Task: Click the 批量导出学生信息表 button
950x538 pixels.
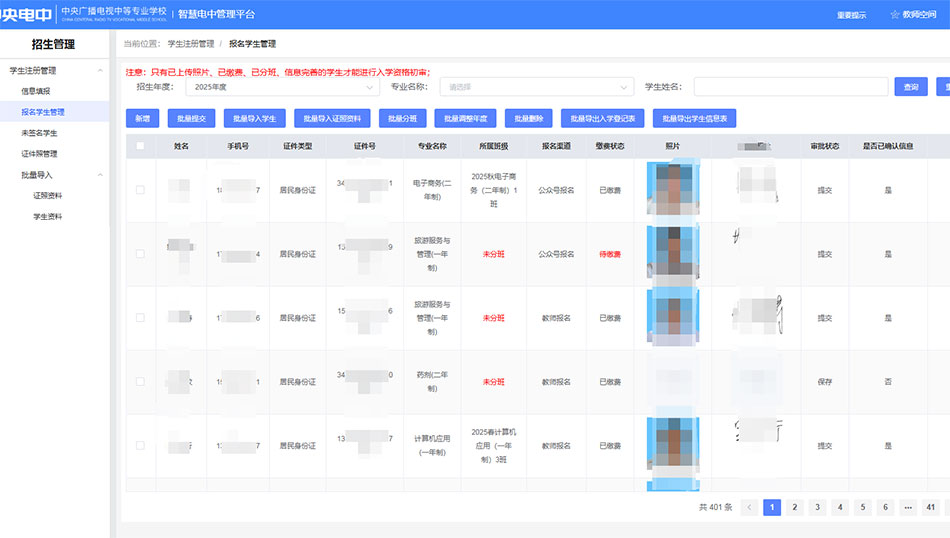Action: click(x=694, y=118)
